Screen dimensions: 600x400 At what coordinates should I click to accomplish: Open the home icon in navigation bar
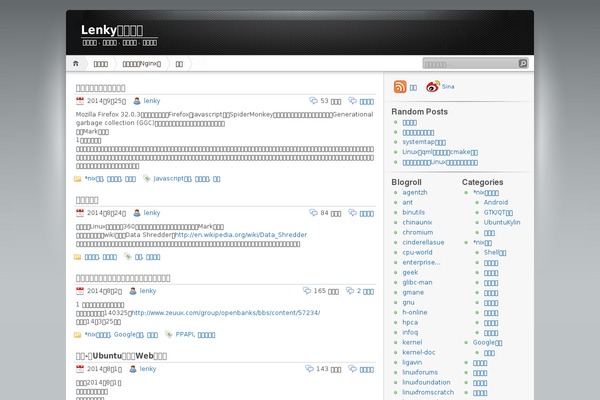76,64
